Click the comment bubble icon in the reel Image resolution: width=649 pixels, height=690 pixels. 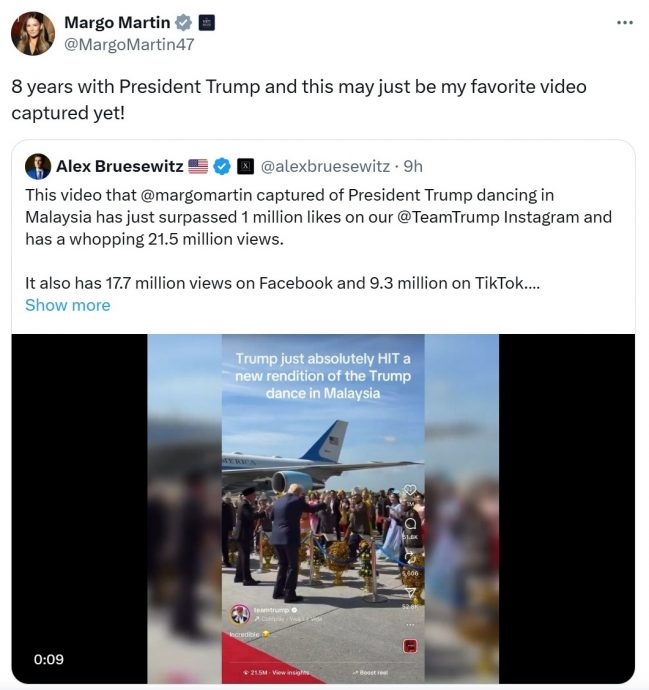click(410, 524)
